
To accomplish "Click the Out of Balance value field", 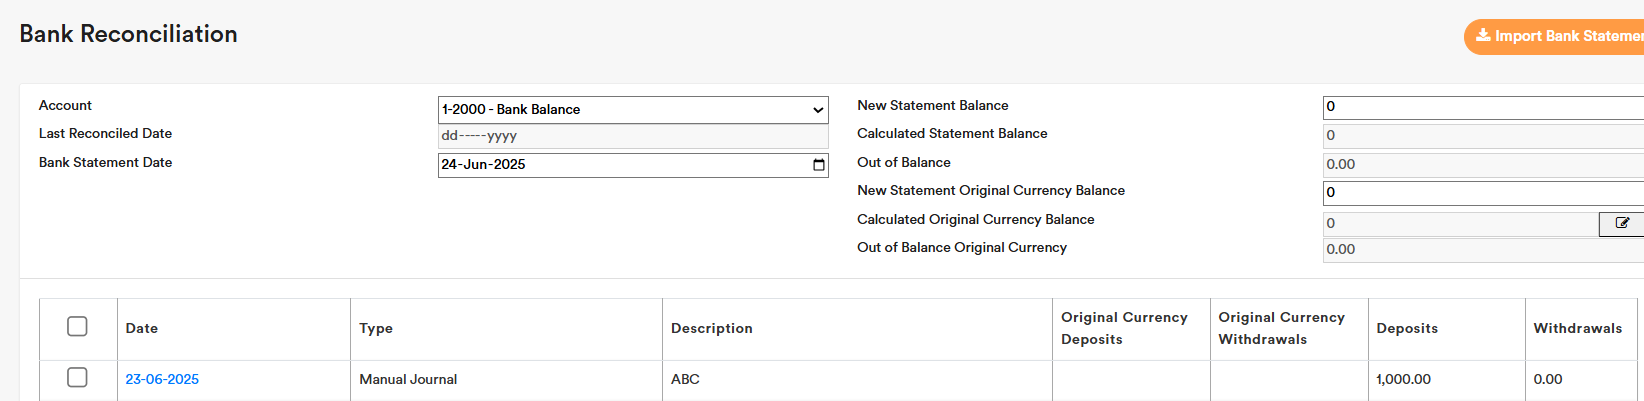I will click(1480, 165).
